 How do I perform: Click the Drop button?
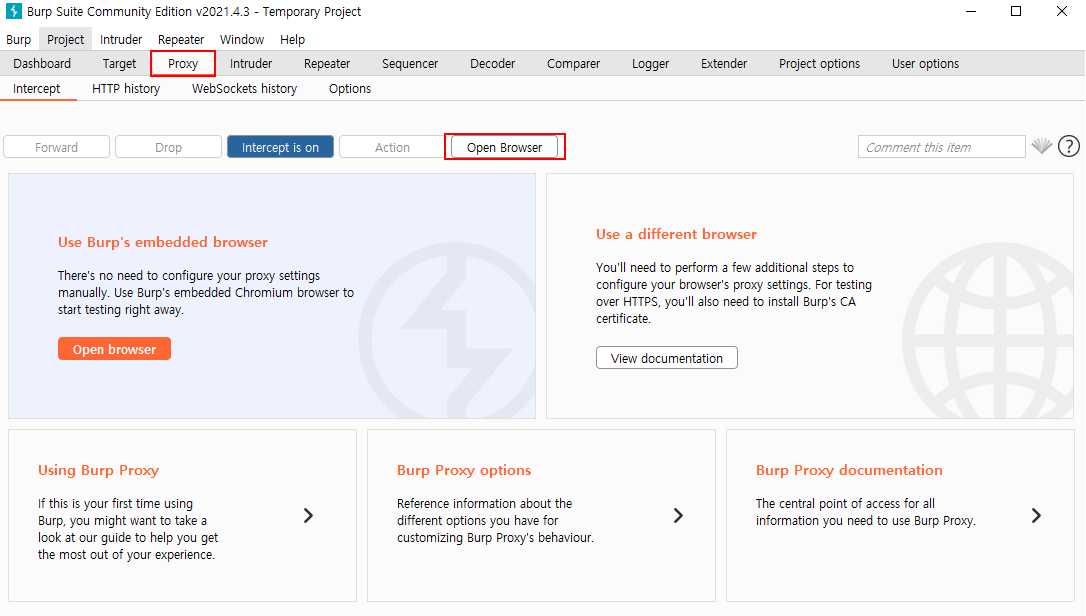pyautogui.click(x=168, y=147)
